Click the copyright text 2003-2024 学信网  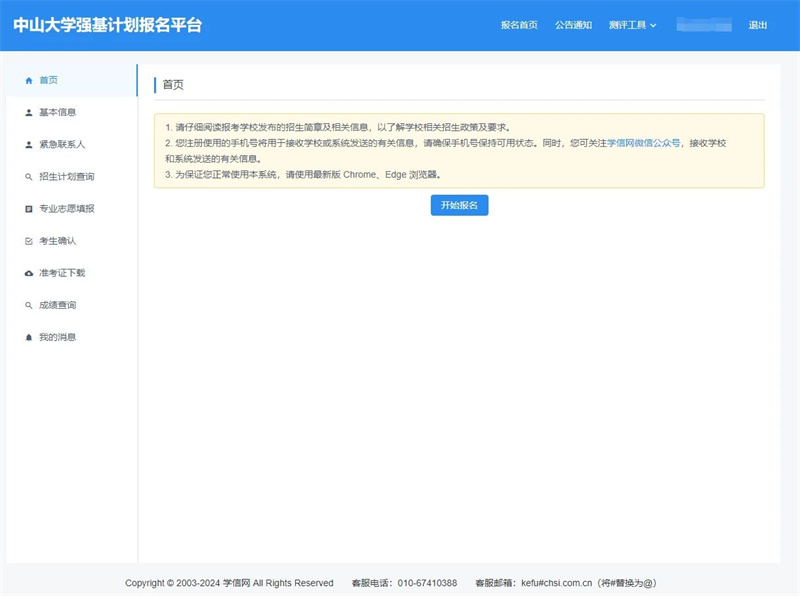pos(213,583)
